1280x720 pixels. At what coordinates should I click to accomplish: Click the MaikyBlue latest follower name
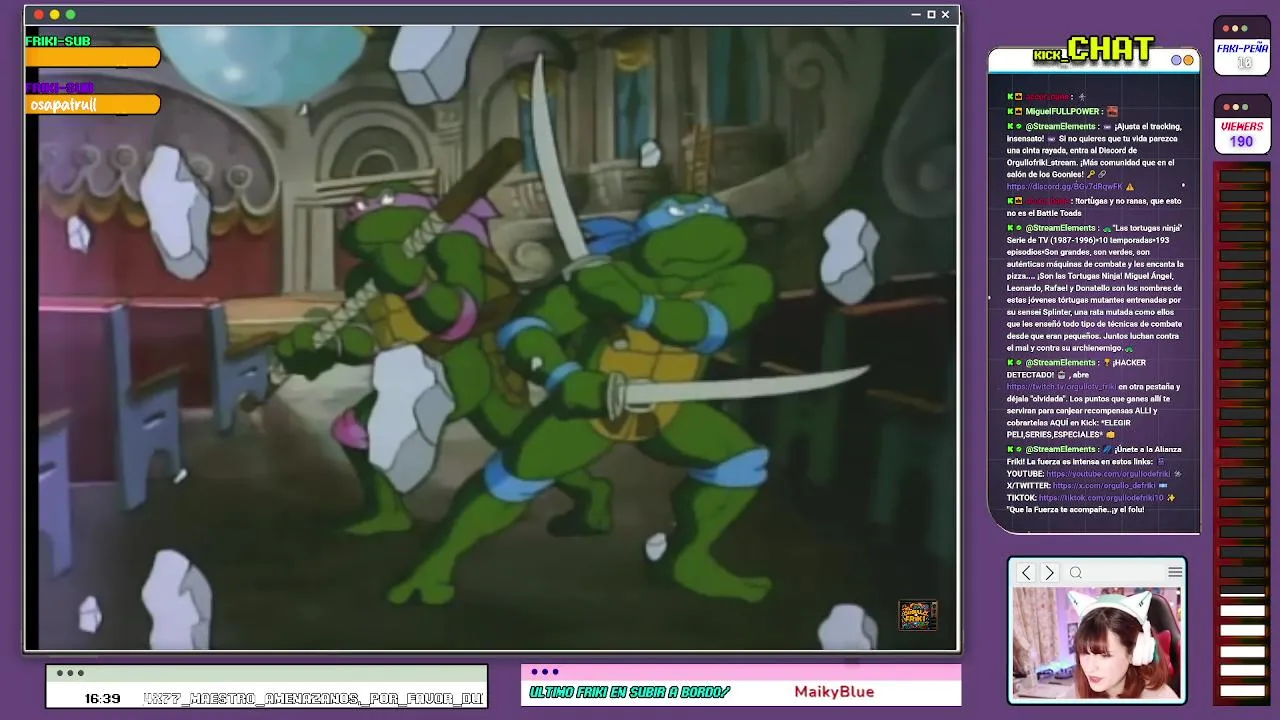(x=834, y=692)
